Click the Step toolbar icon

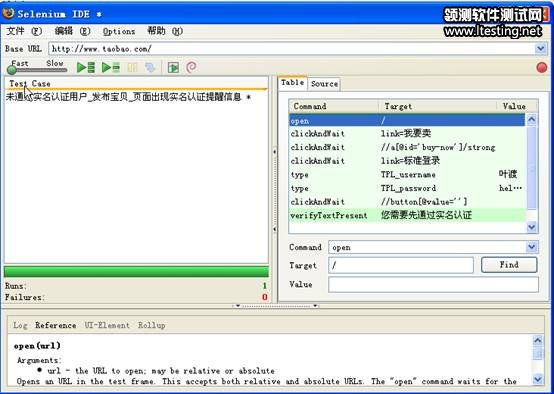tap(151, 67)
